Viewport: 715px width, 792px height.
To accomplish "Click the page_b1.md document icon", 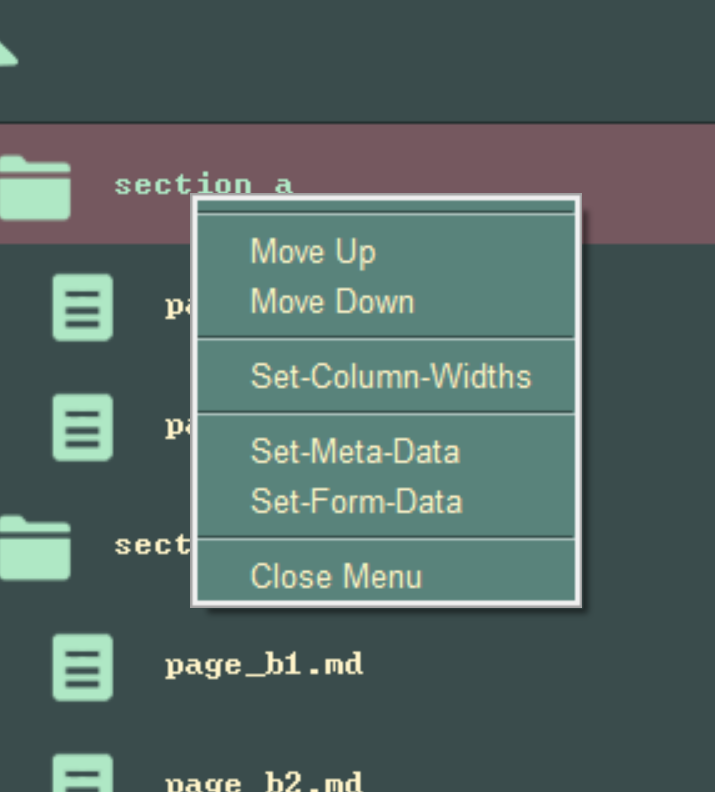I will tap(82, 666).
